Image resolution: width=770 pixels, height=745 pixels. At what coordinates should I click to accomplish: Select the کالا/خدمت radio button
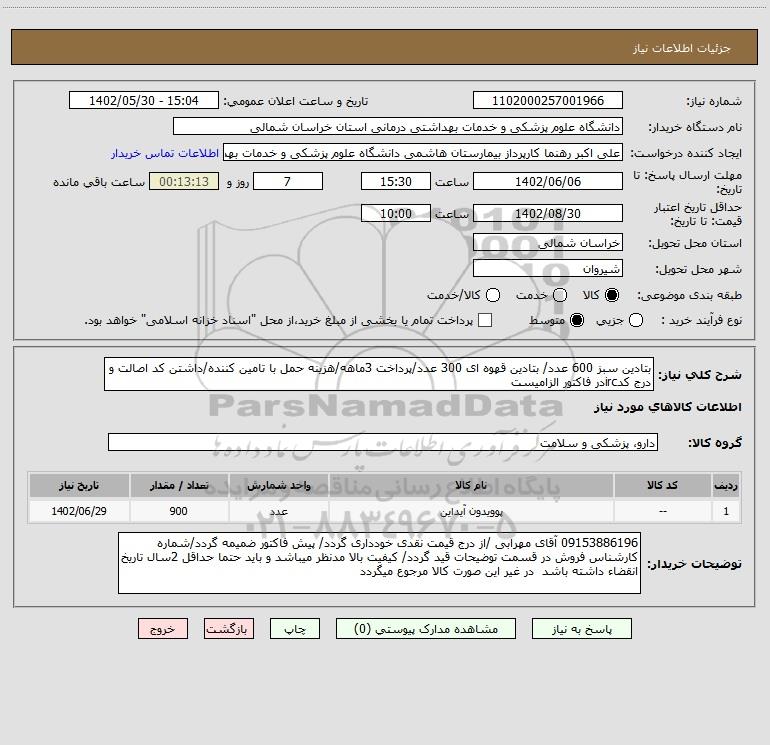[493, 295]
